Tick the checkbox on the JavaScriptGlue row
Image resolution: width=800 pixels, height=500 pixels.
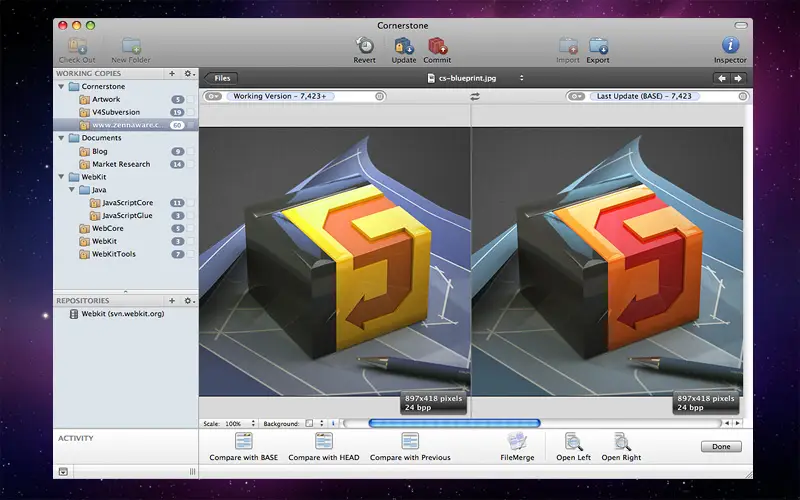point(190,216)
